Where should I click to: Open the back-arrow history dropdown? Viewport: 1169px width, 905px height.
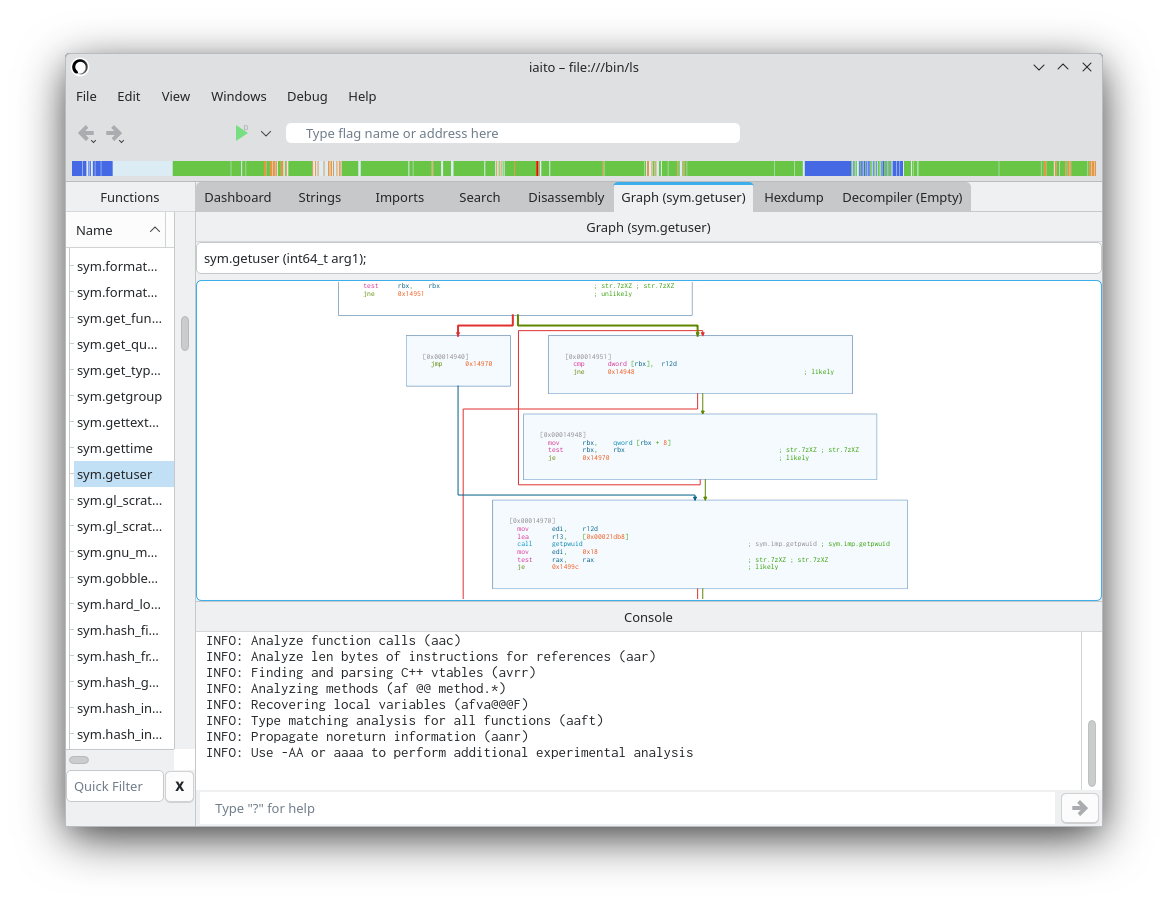(x=95, y=140)
